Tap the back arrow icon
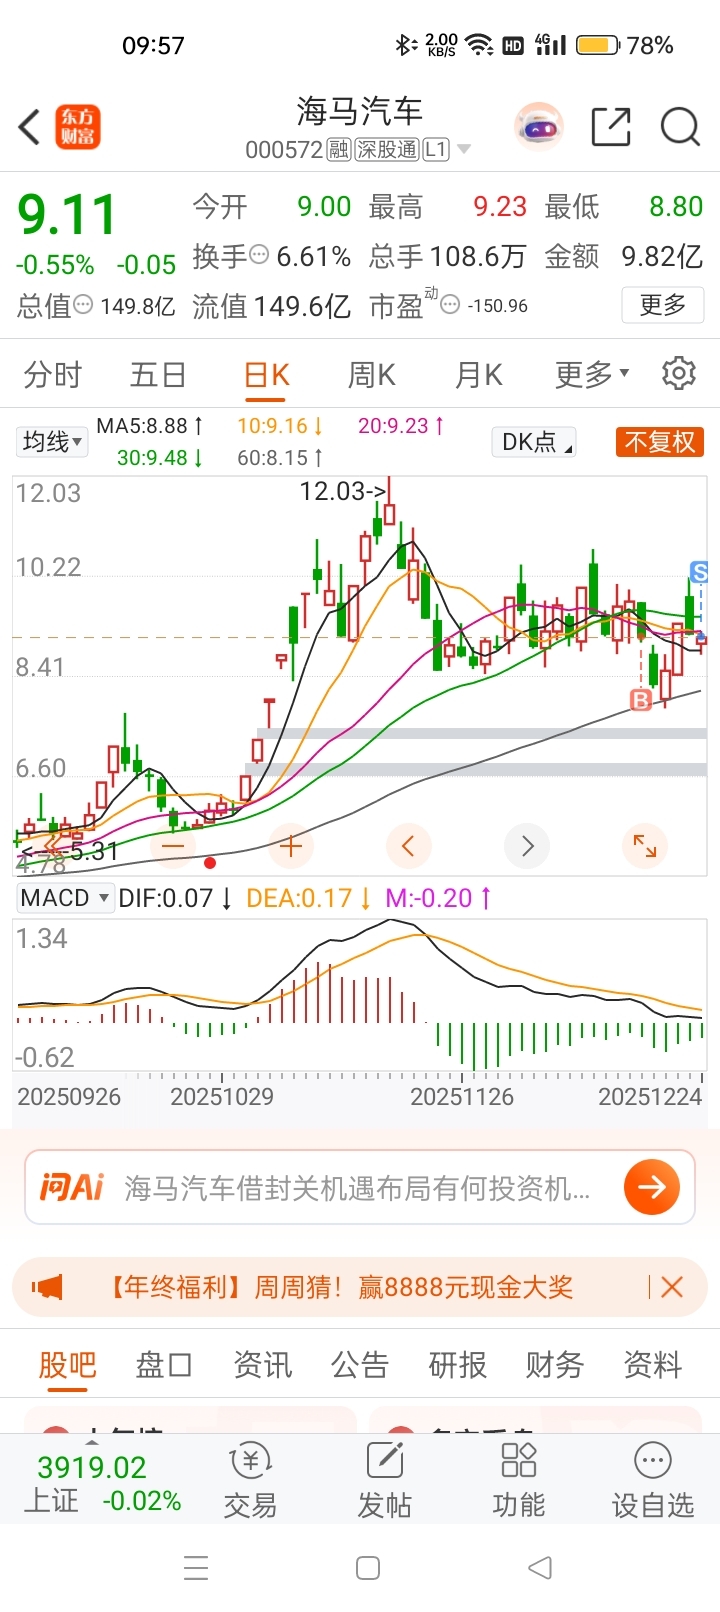 tap(29, 128)
